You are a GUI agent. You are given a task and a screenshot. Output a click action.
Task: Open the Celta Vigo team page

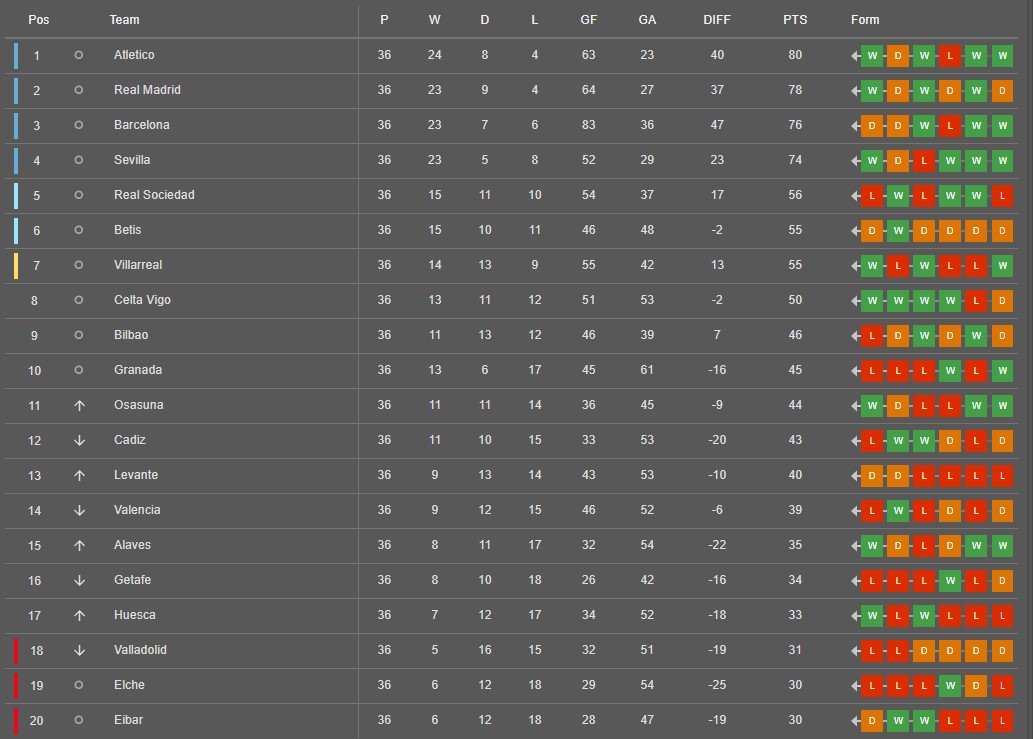[142, 300]
